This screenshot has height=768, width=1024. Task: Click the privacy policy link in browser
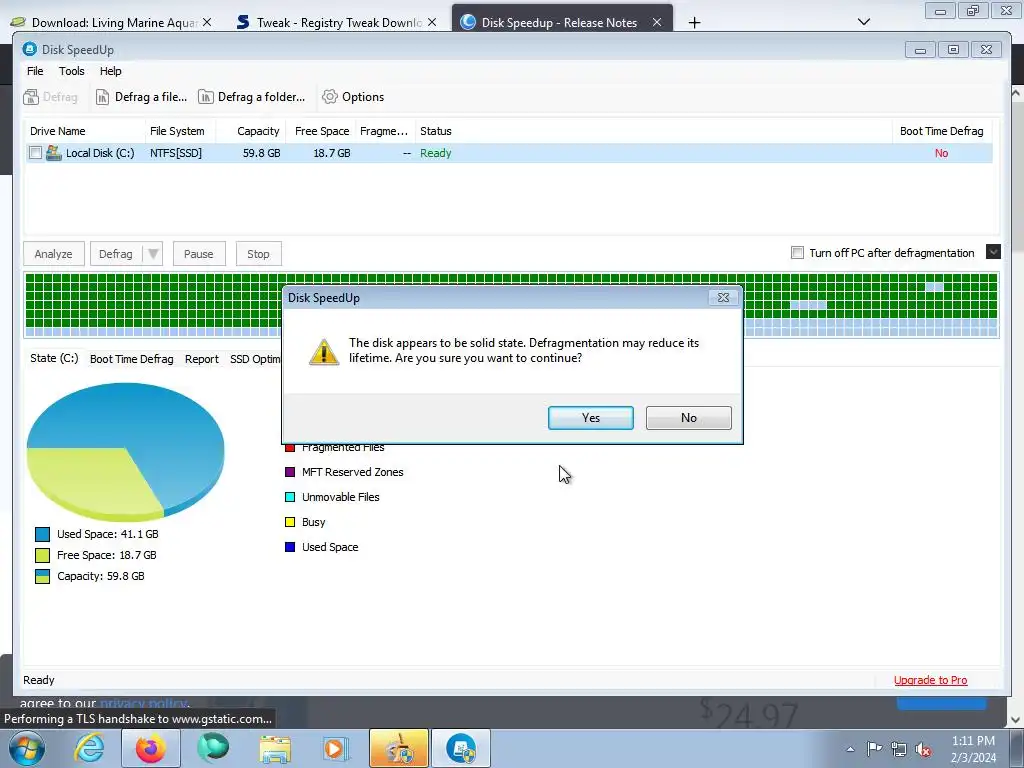[143, 703]
